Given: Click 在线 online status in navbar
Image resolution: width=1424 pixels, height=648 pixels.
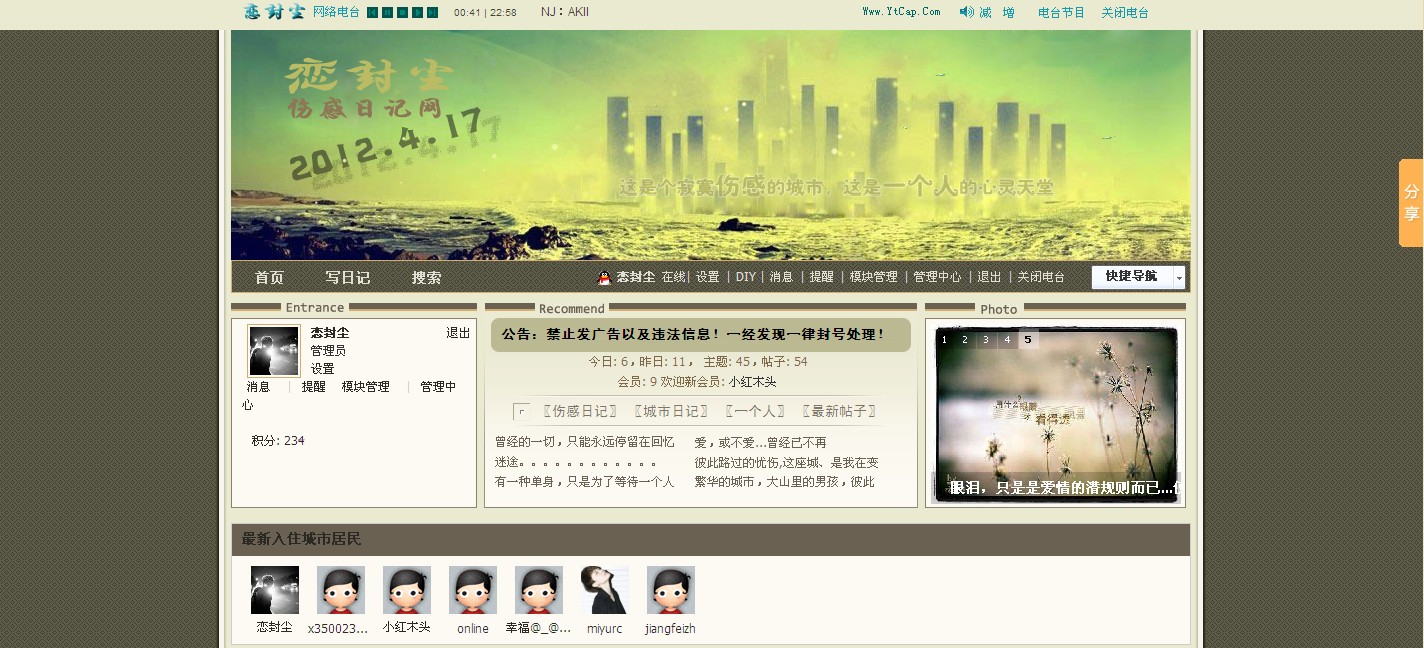Looking at the screenshot, I should click(x=673, y=277).
